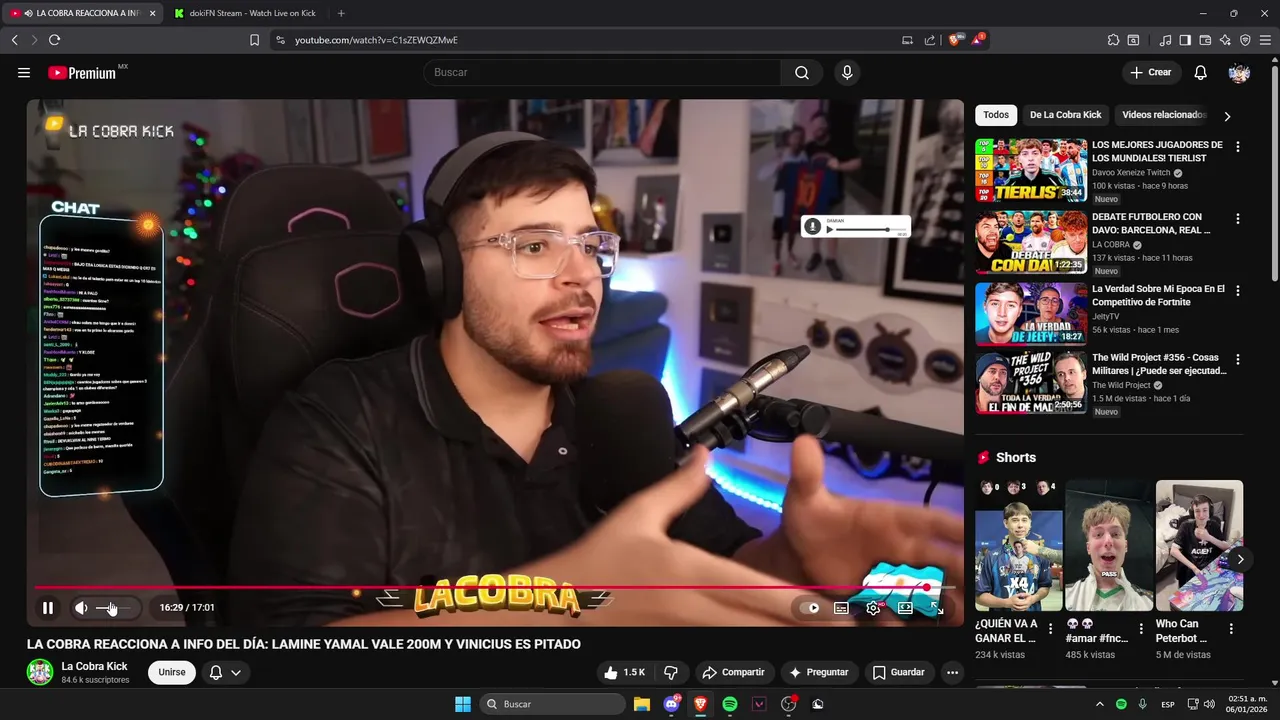Toggle the autoplay switch in player
Image resolution: width=1280 pixels, height=720 pixels.
click(x=809, y=608)
